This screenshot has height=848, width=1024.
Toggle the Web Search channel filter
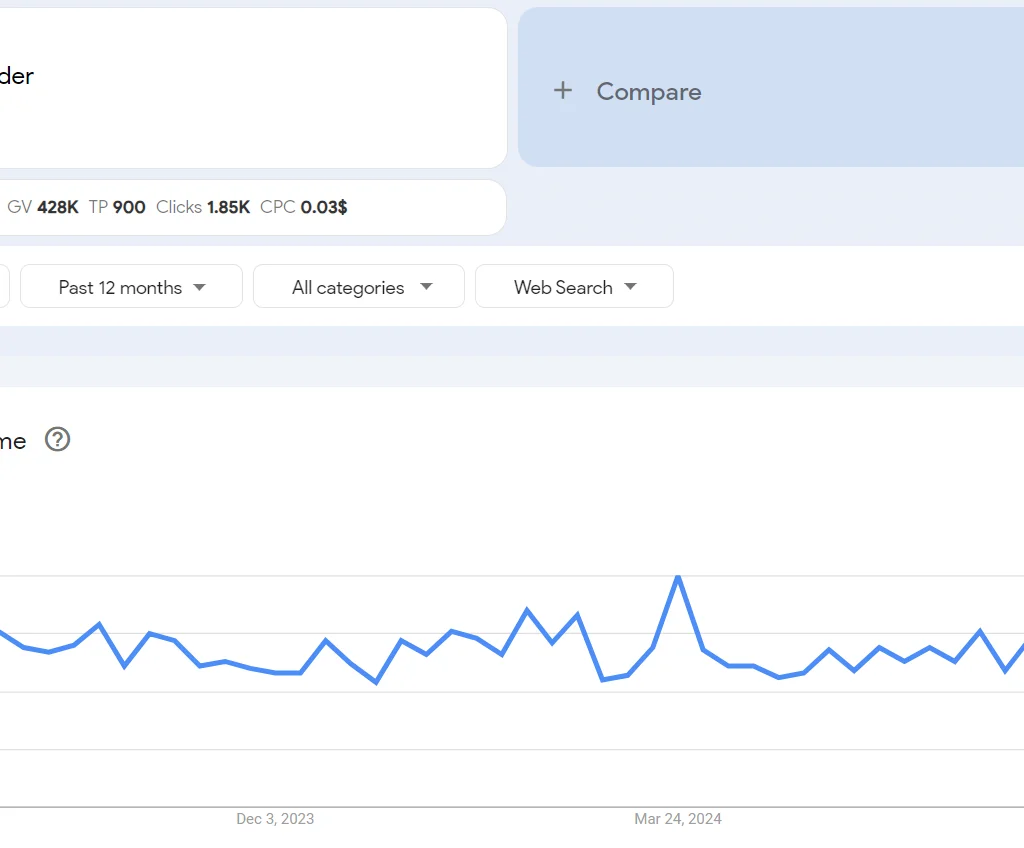pyautogui.click(x=574, y=286)
